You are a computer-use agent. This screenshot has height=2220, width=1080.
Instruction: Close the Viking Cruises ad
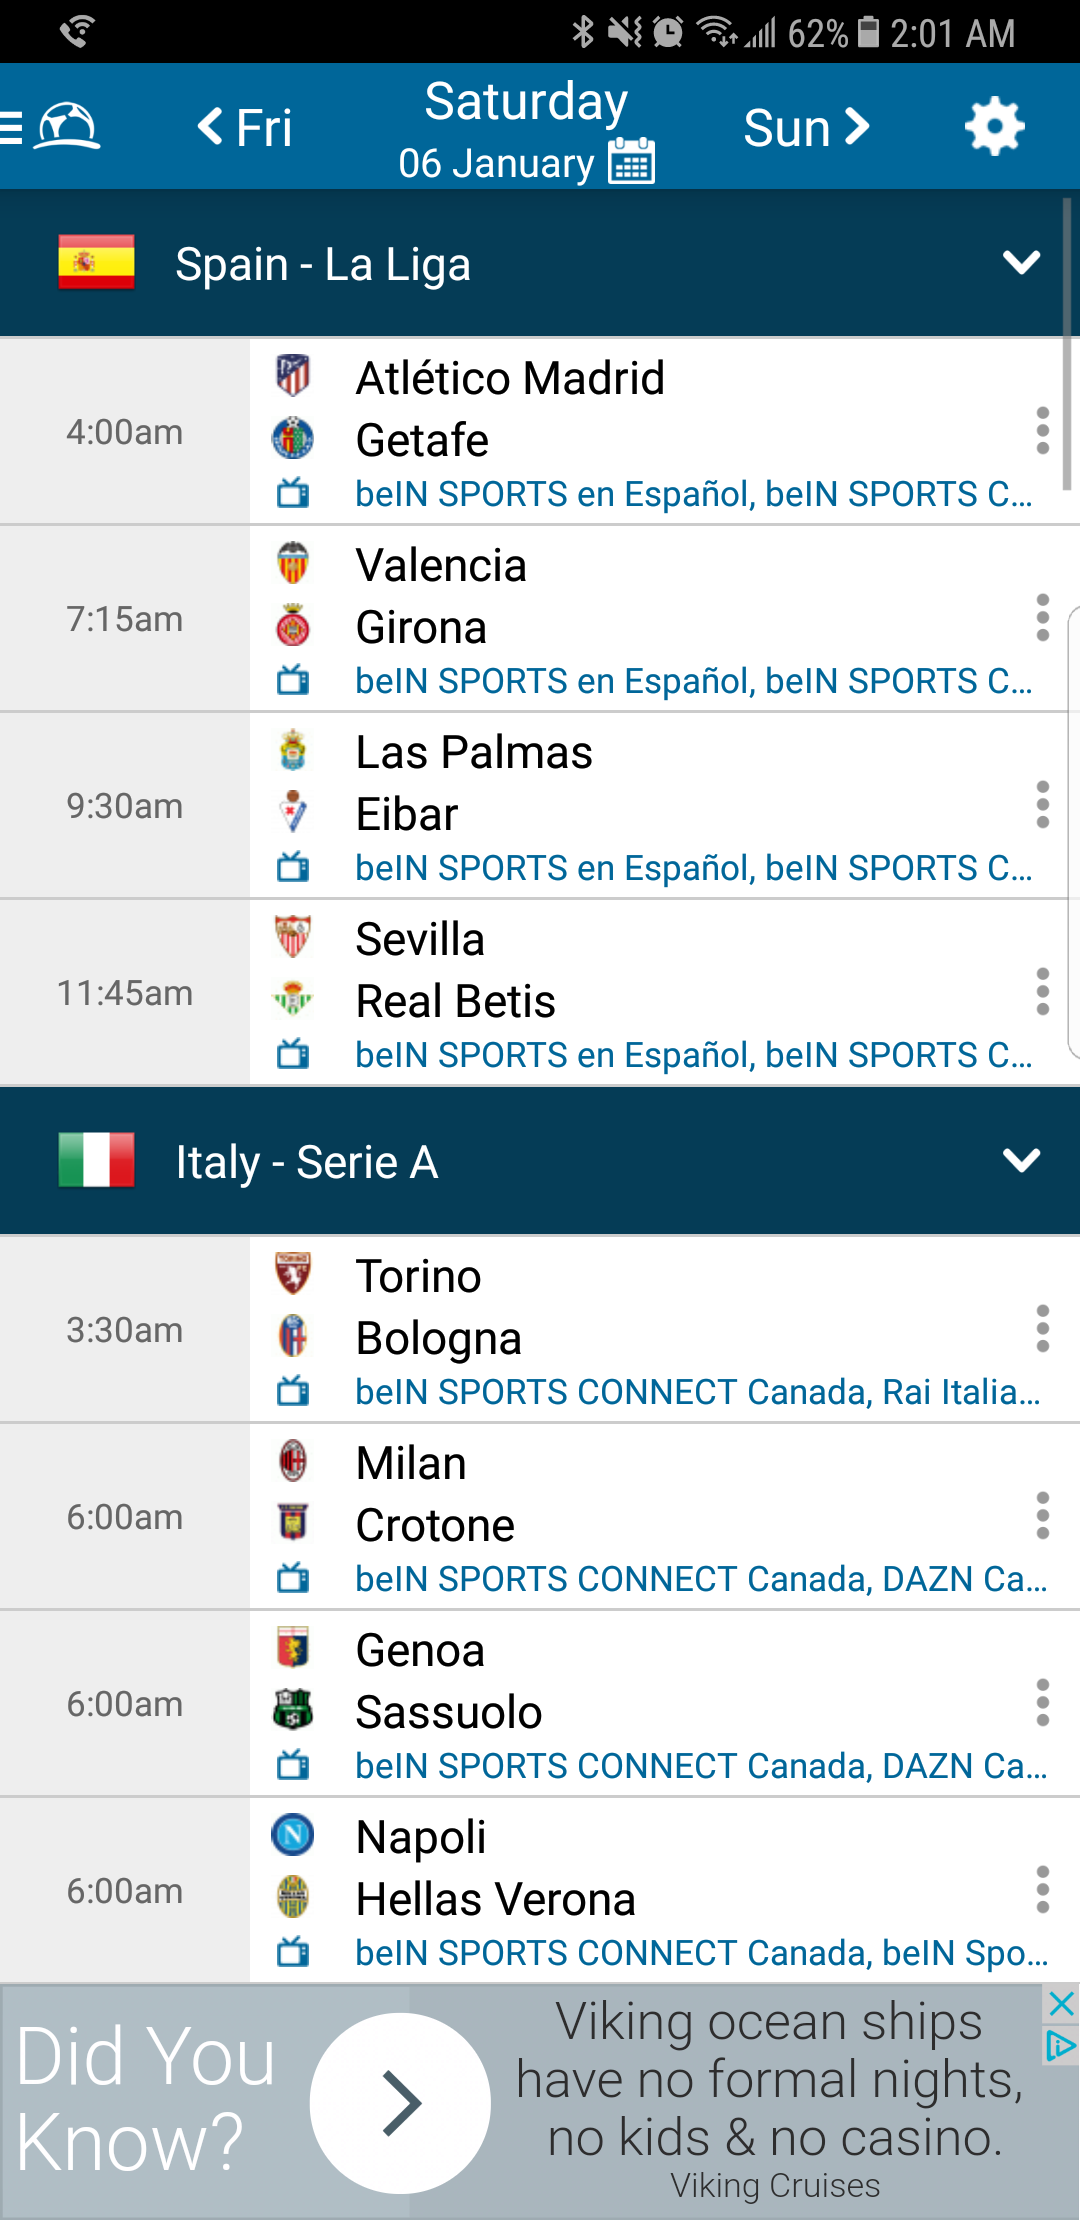[x=1061, y=2003]
